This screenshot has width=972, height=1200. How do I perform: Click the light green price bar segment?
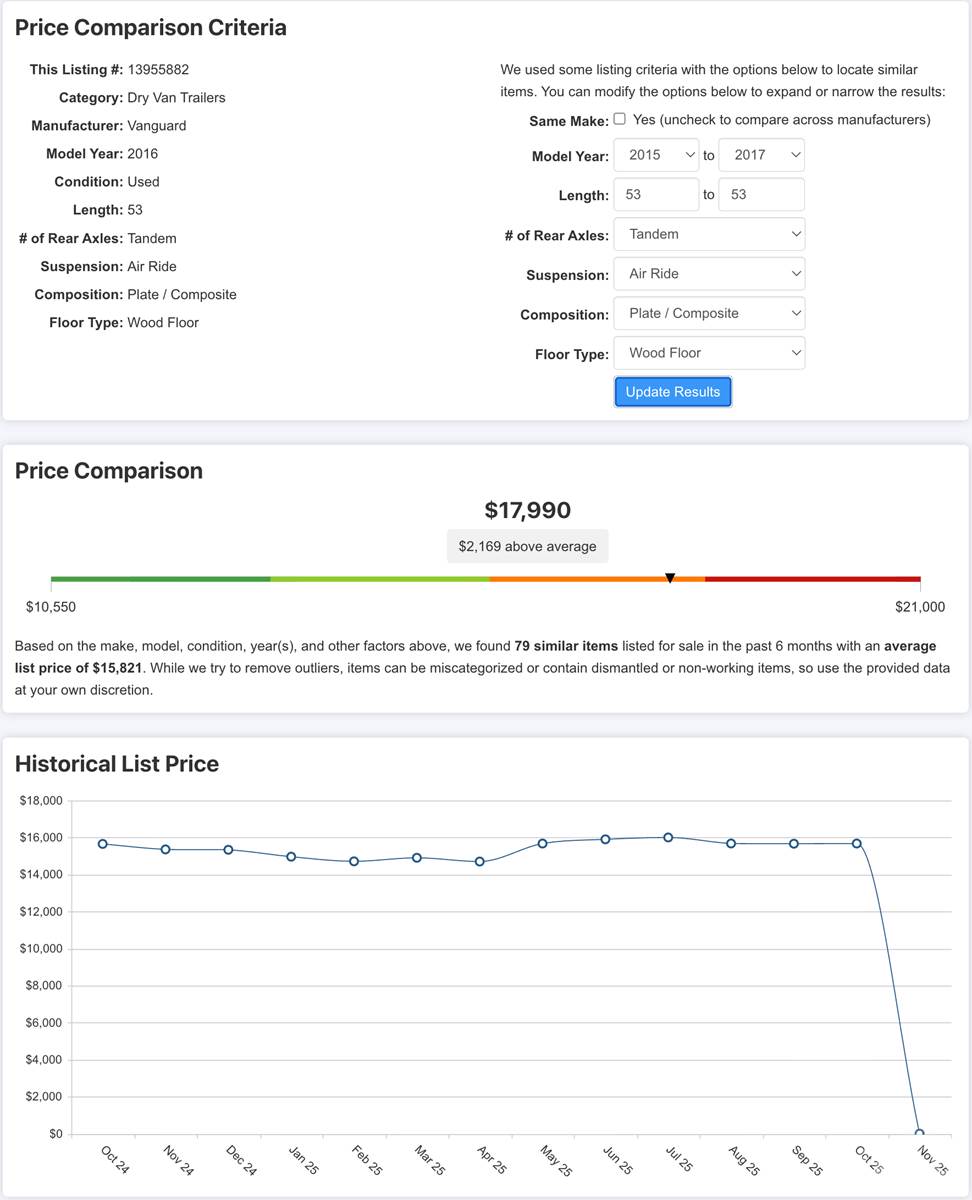380,579
